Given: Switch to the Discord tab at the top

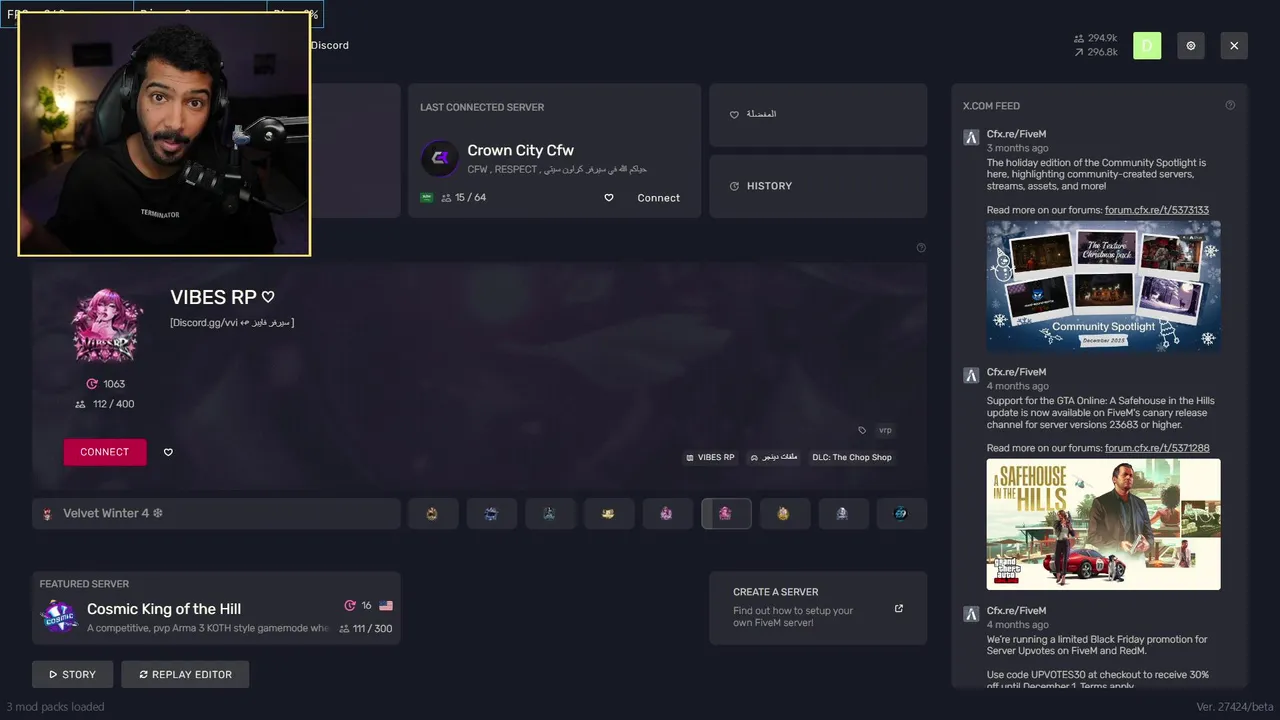Looking at the screenshot, I should [329, 45].
